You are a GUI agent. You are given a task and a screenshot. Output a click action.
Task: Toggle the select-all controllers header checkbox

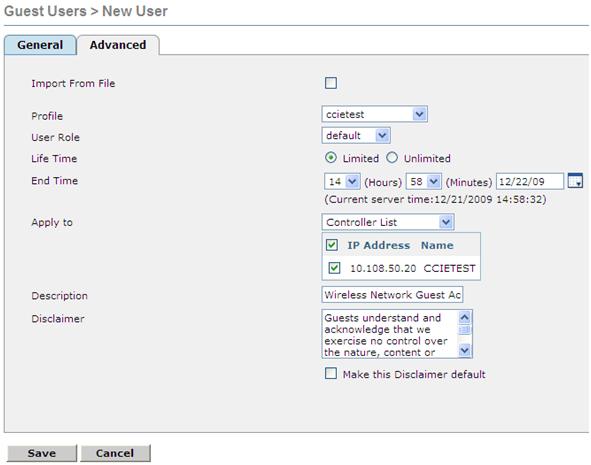click(x=331, y=245)
